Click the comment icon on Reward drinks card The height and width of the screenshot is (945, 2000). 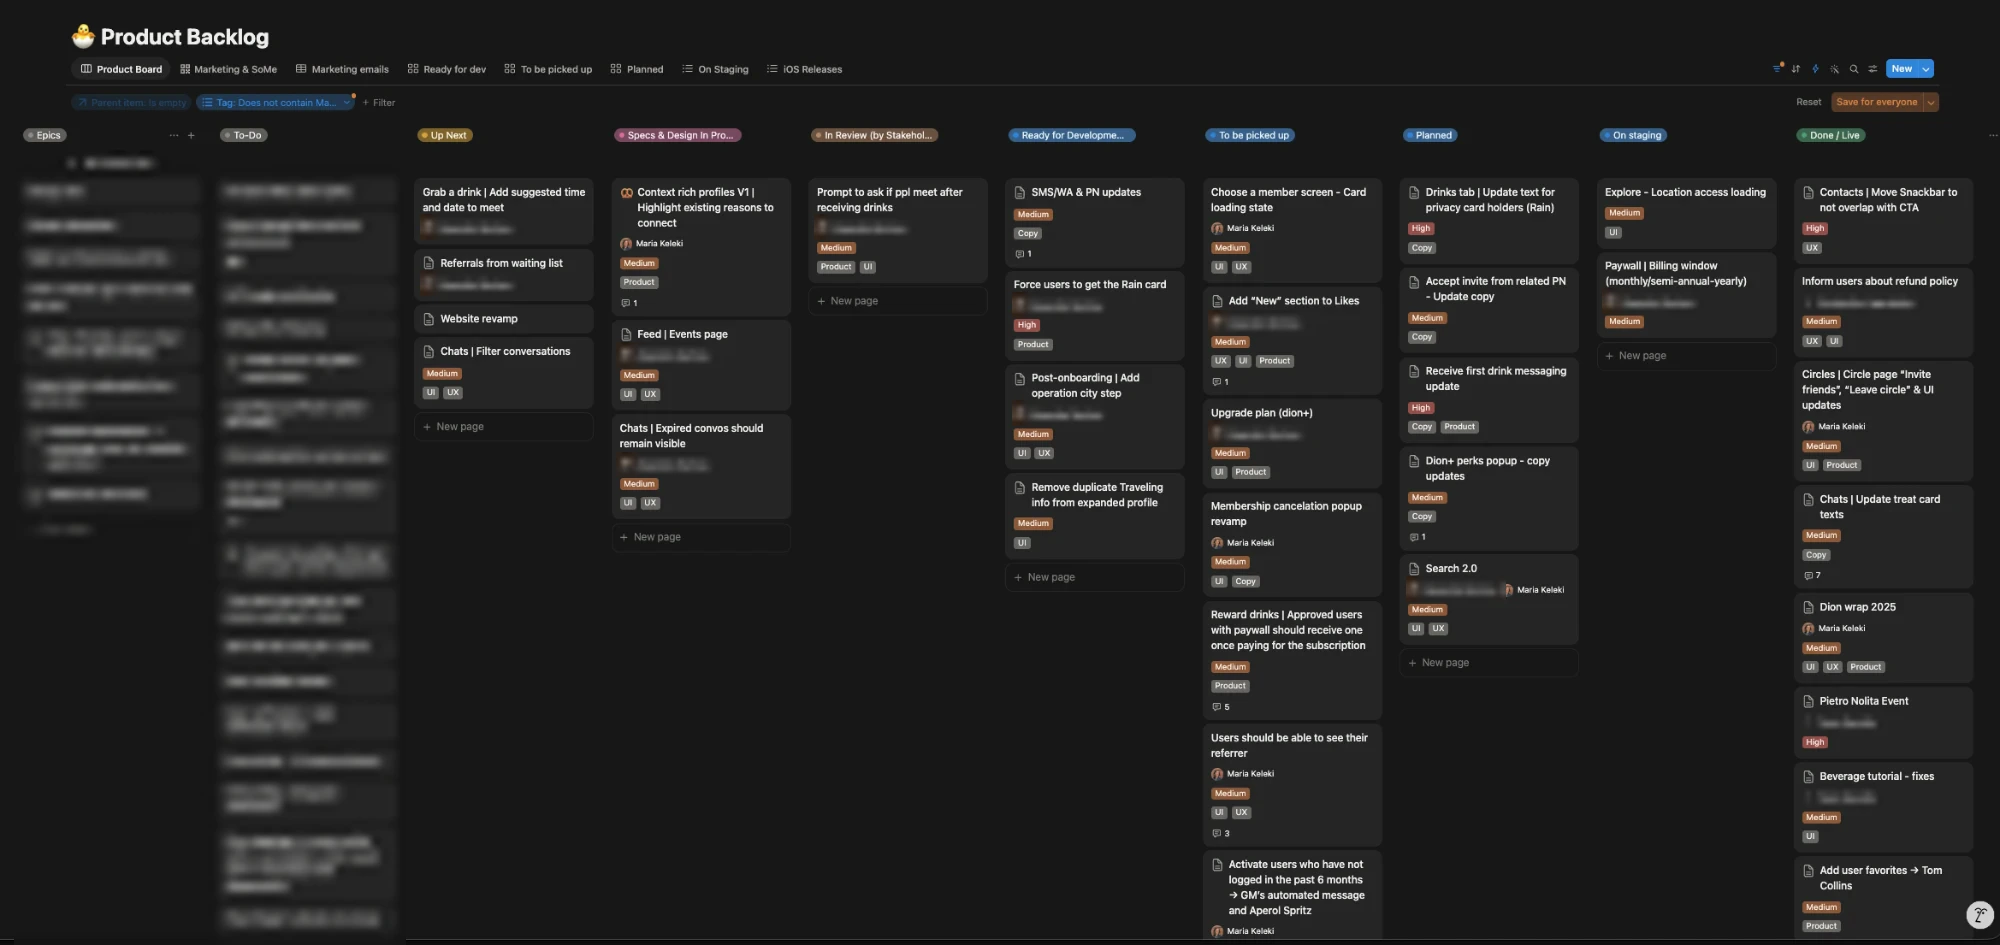tap(1216, 707)
